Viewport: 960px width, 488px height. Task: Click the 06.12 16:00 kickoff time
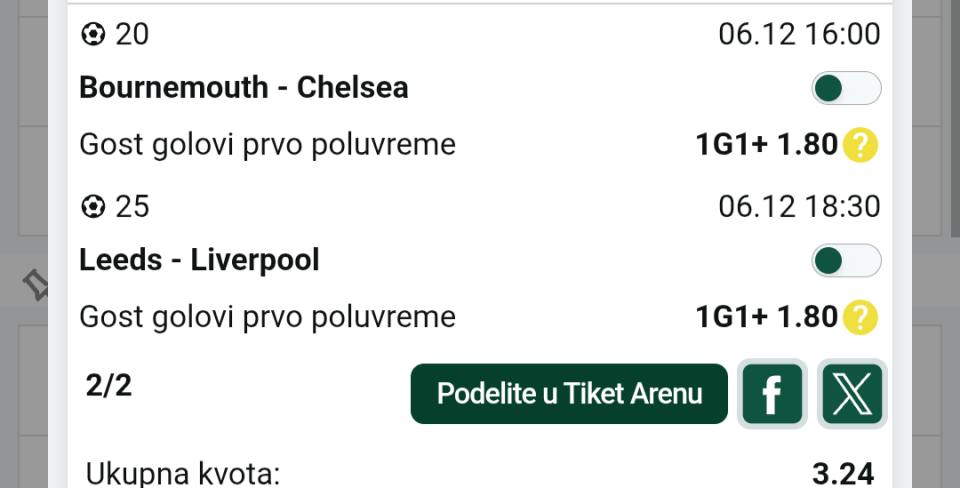799,35
